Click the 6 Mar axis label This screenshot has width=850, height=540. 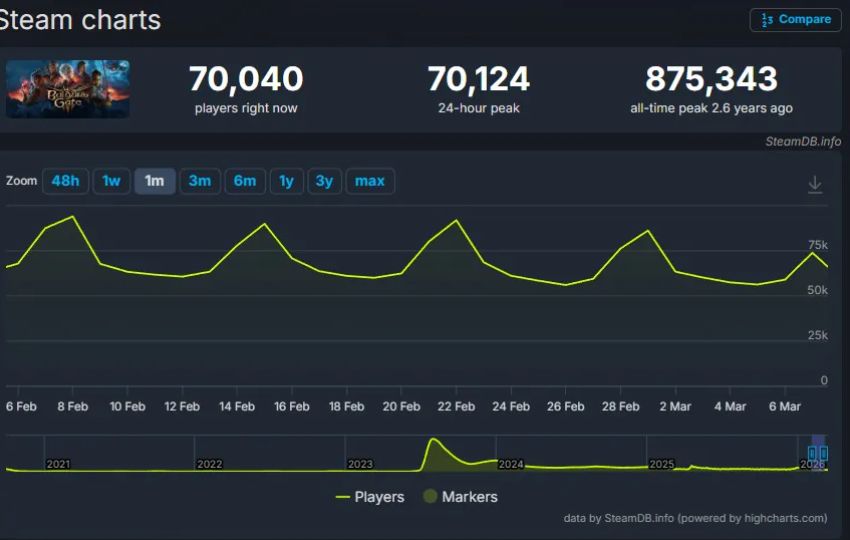click(784, 407)
